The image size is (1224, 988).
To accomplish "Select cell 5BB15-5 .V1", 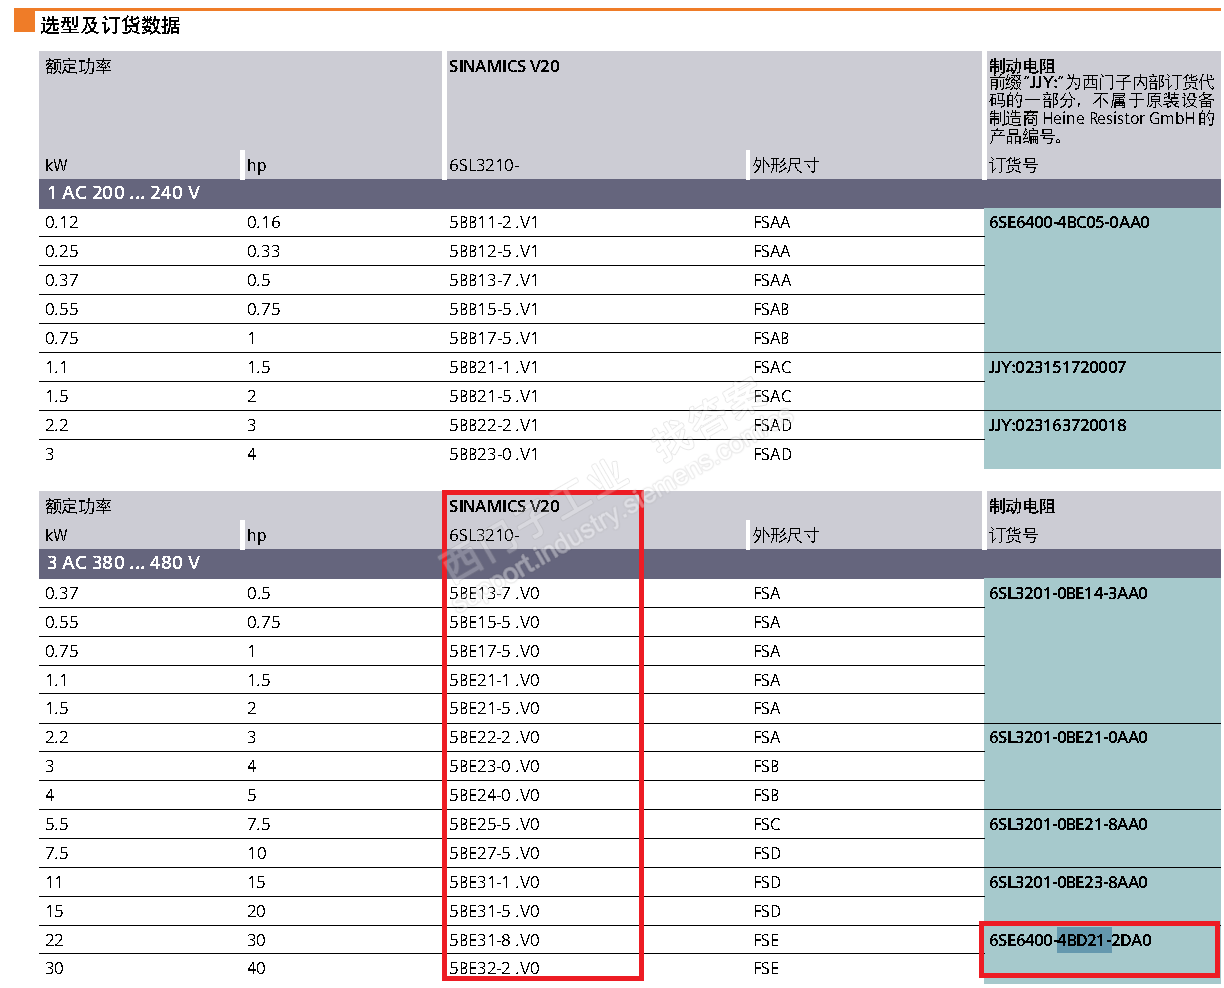I will (x=494, y=309).
